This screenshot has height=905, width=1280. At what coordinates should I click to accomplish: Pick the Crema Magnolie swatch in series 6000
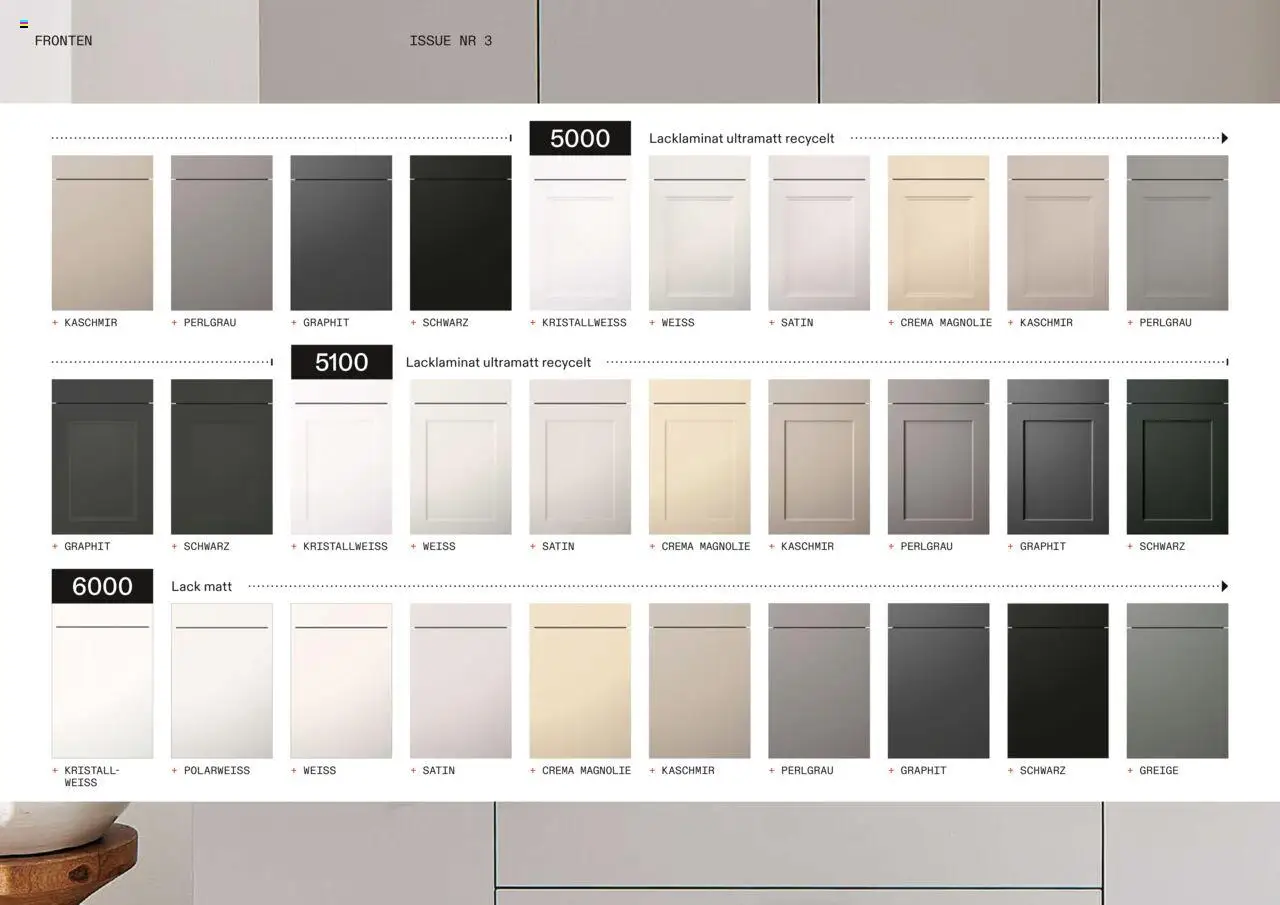click(x=580, y=680)
